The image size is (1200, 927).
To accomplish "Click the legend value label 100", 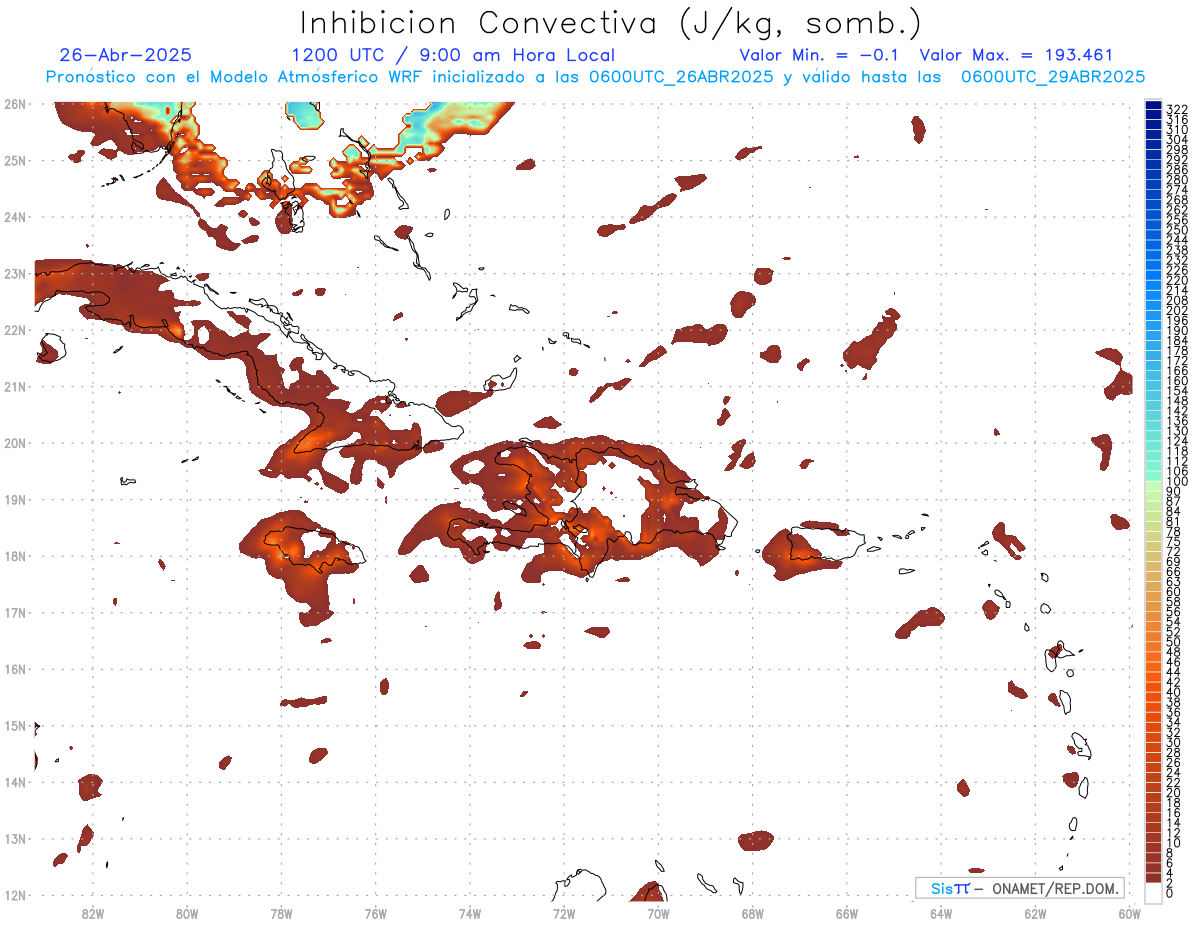I will (x=1177, y=481).
